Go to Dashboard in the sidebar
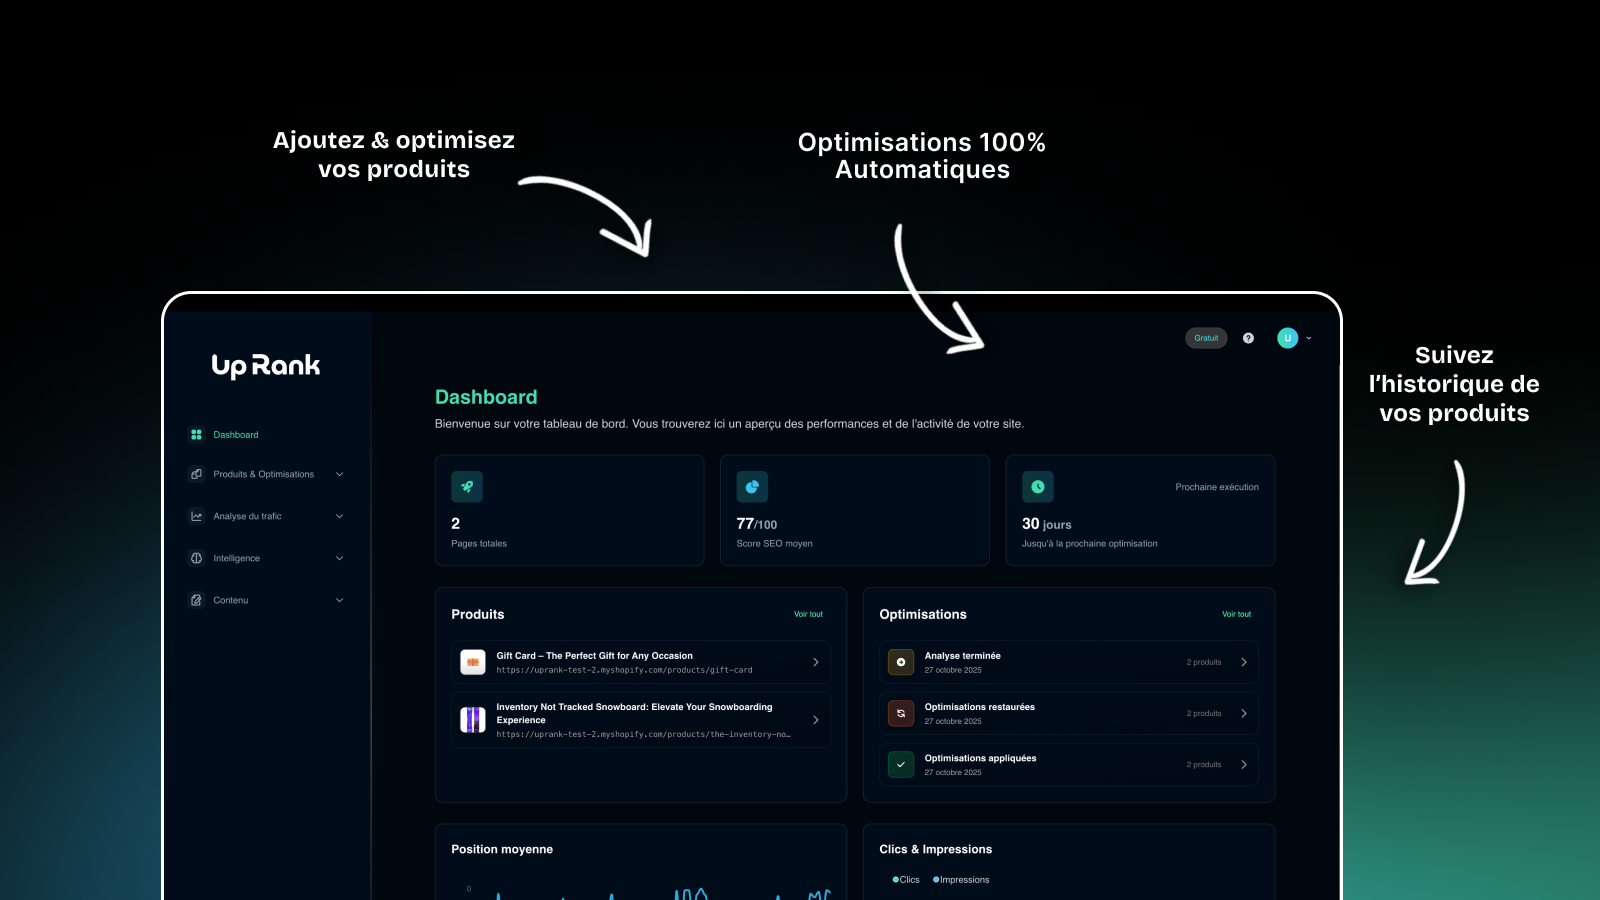 (236, 435)
